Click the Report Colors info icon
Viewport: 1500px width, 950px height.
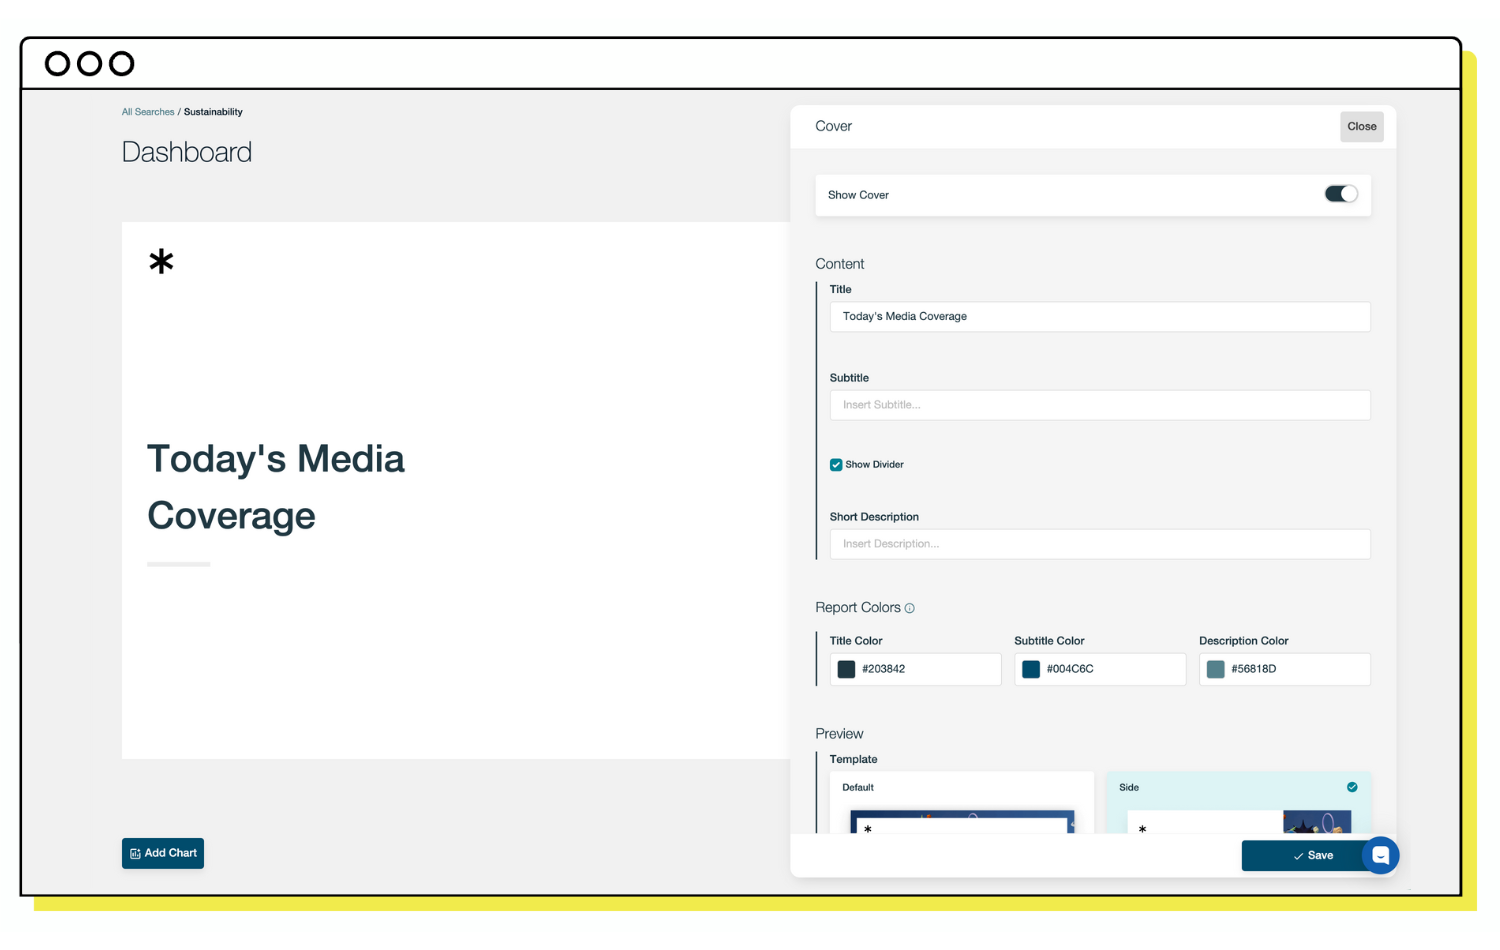point(909,608)
